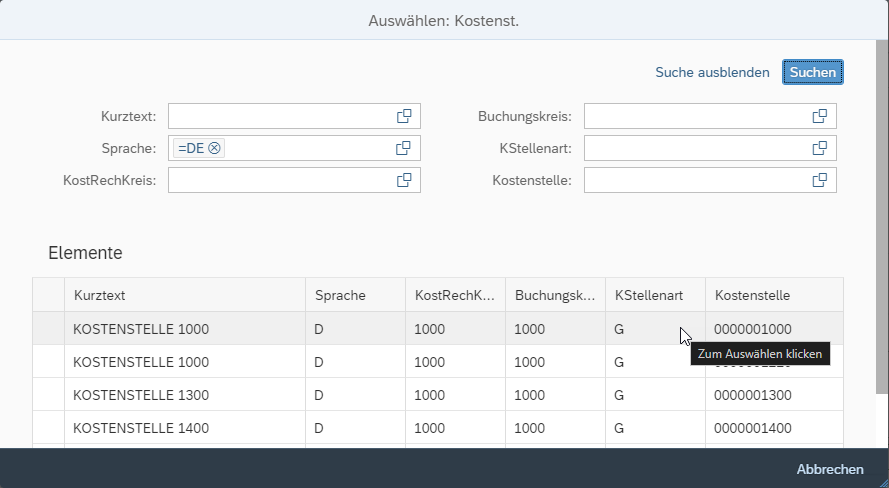
Task: Click the KostRechK... column header
Action: (455, 295)
